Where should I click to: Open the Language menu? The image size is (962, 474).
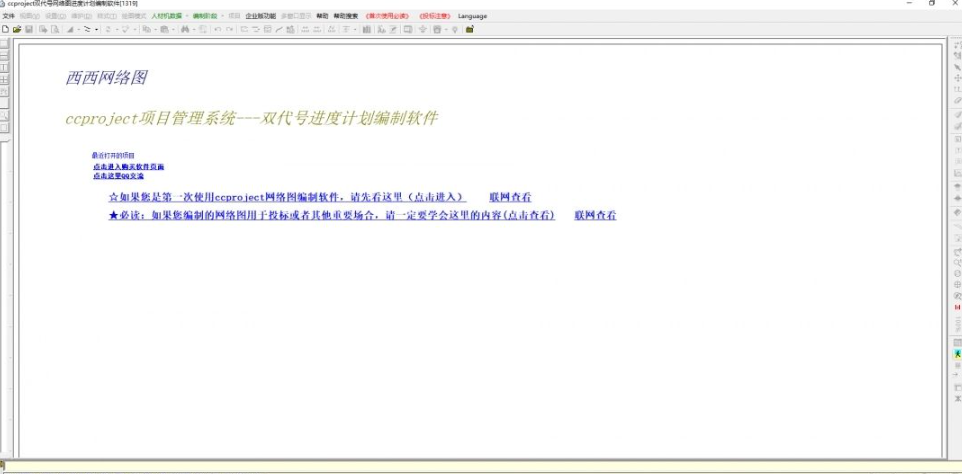pos(472,16)
